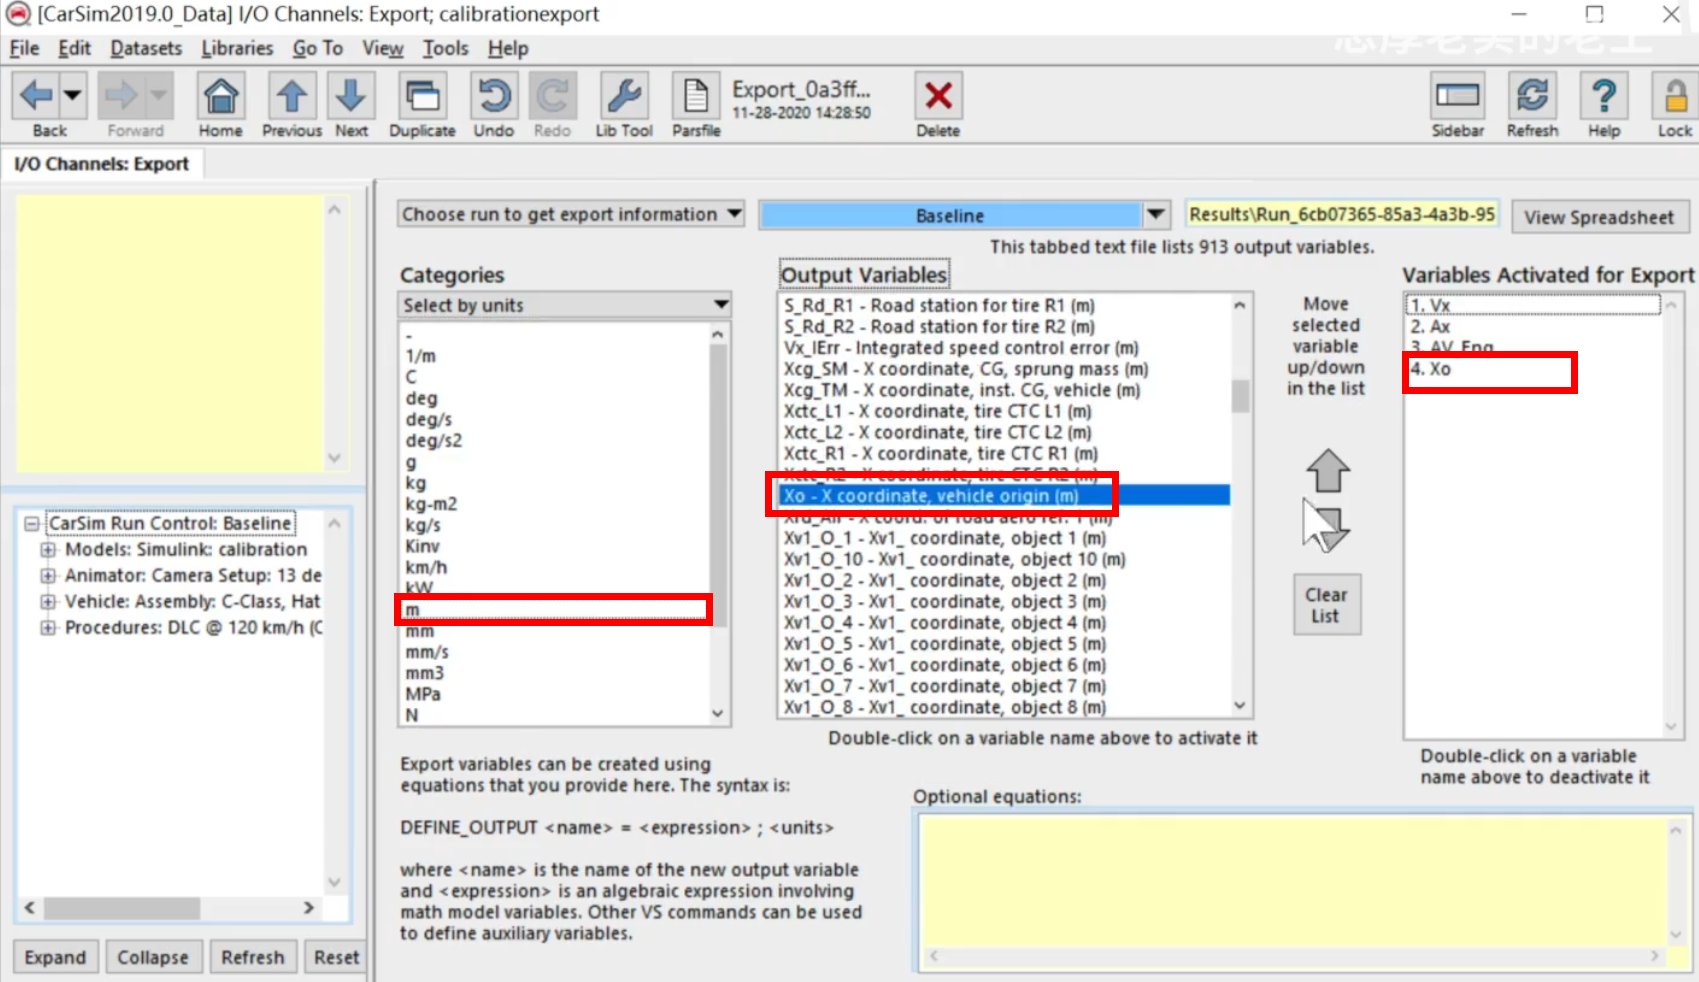The width and height of the screenshot is (1699, 982).
Task: Select '4. Xo' in activated variables
Action: tap(1430, 369)
